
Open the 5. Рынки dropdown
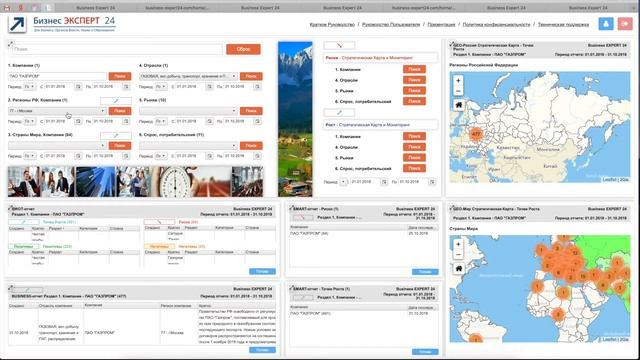(189, 111)
